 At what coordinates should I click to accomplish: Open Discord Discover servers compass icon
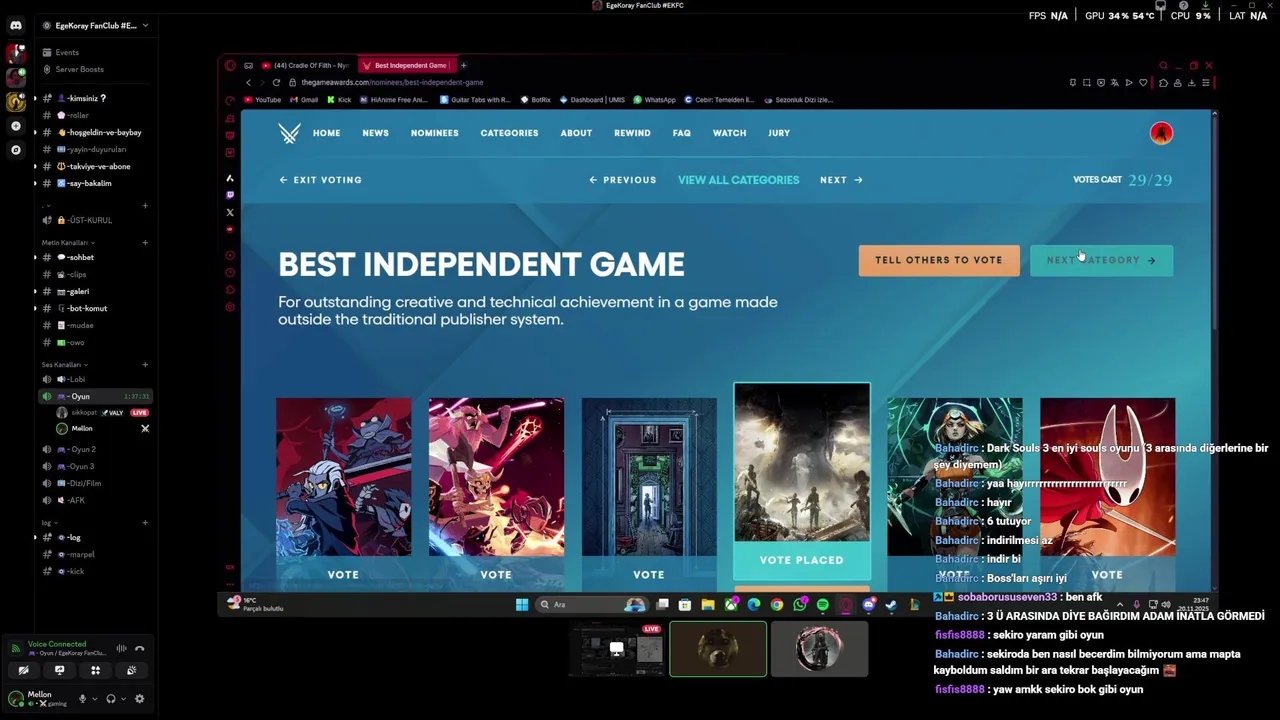tap(15, 150)
